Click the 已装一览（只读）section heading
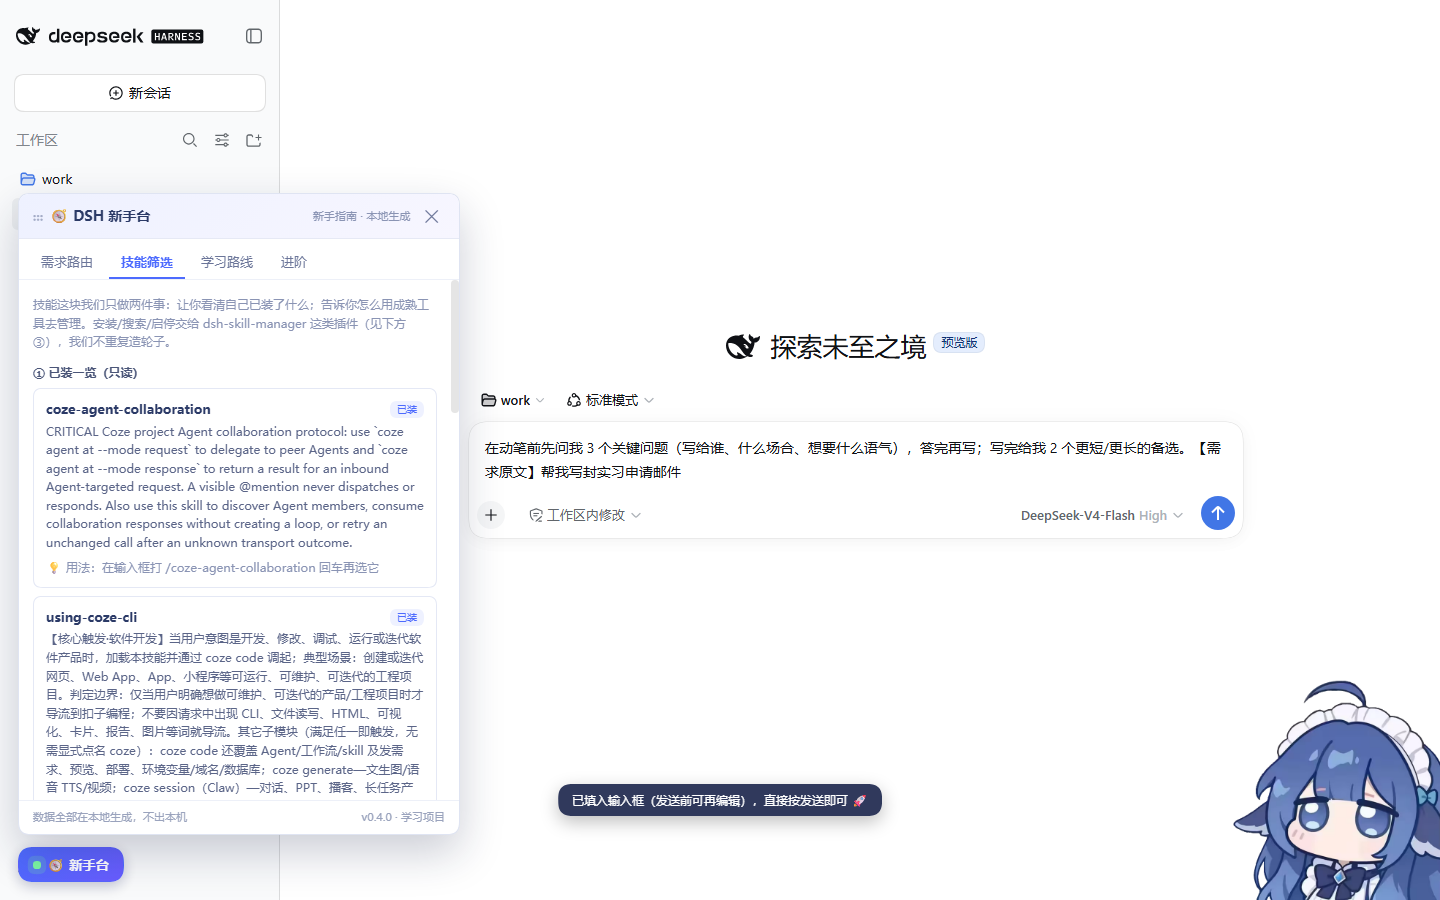Image resolution: width=1440 pixels, height=900 pixels. pyautogui.click(x=85, y=373)
